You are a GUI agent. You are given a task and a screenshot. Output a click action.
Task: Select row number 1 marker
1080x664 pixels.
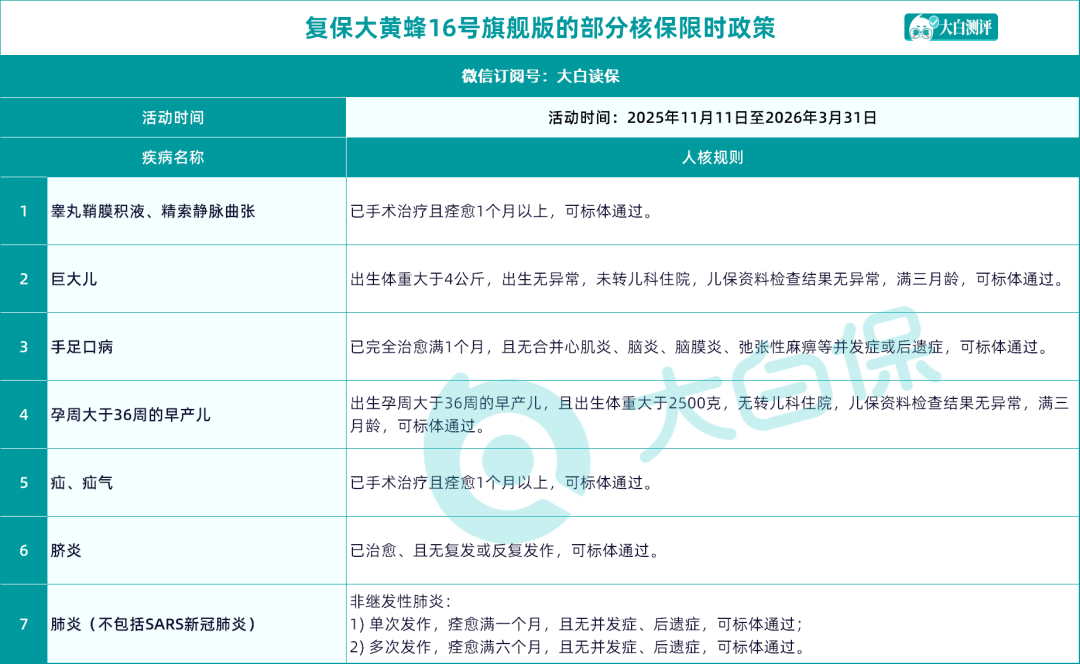(x=22, y=211)
